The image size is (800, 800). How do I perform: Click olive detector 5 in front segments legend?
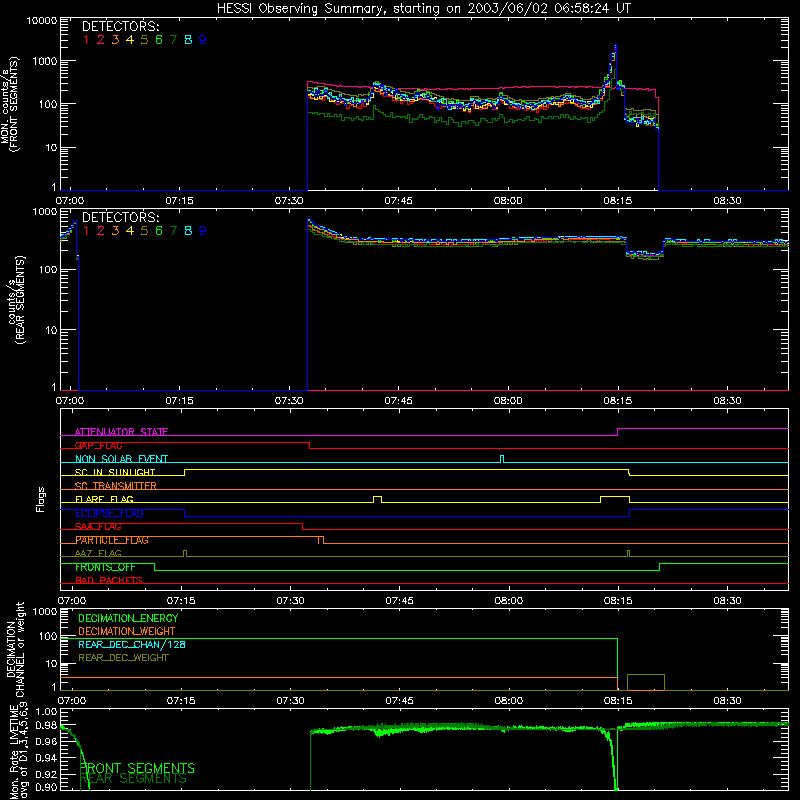tap(144, 40)
